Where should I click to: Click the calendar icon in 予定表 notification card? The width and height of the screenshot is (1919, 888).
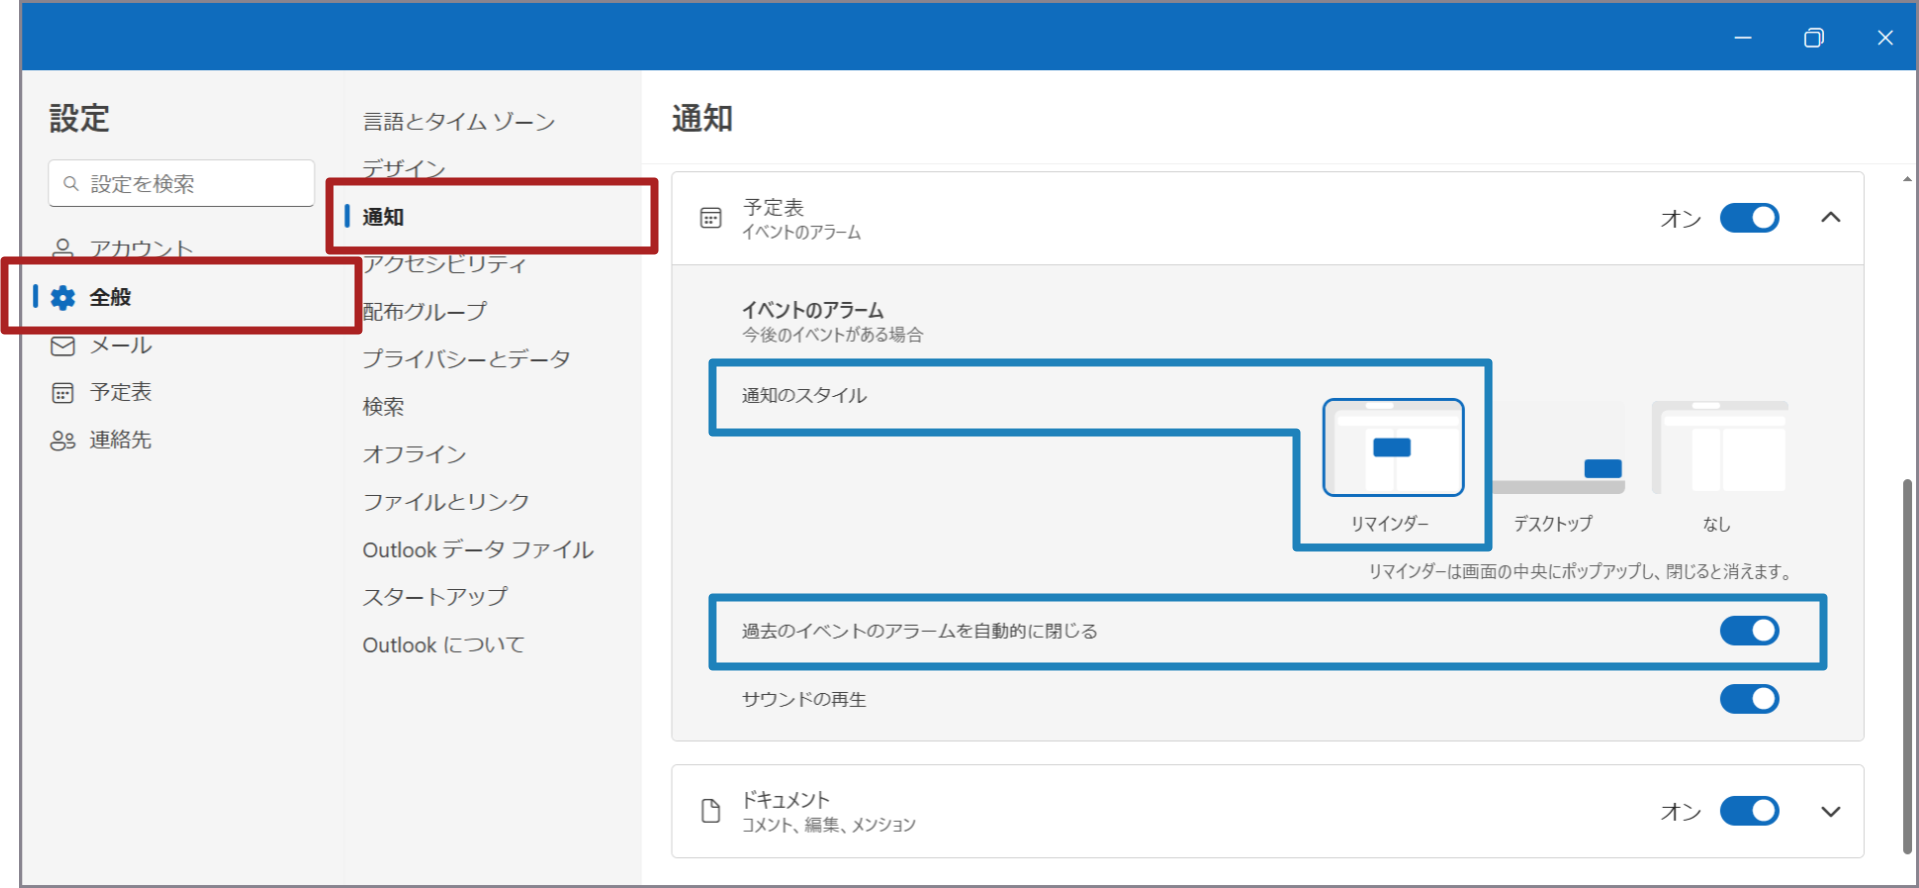click(x=711, y=218)
